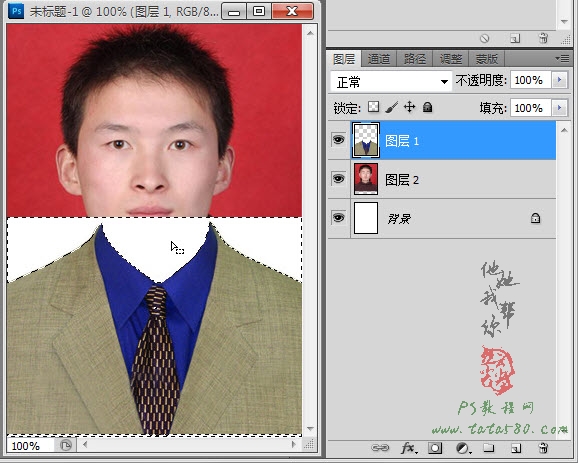Select the 背景 layer name
Screen dimensions: 578x463
[399, 219]
